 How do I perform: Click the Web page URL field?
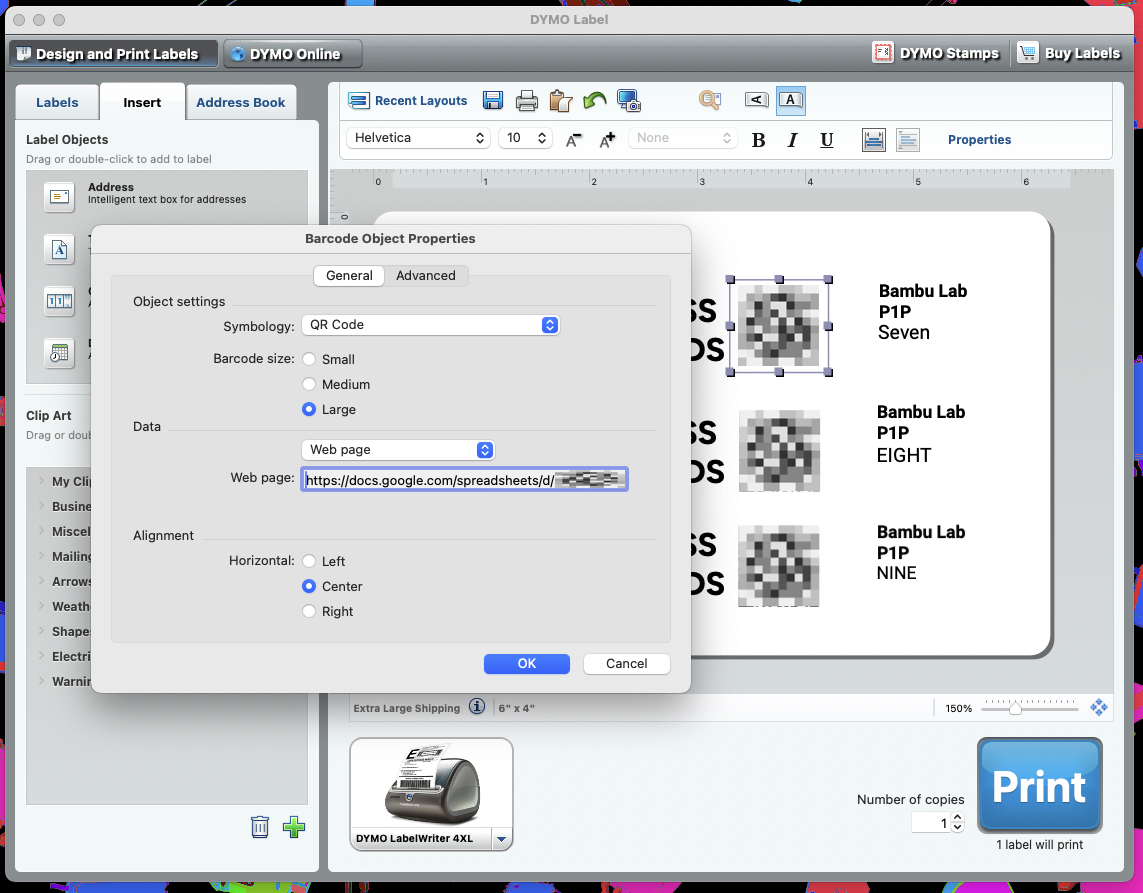point(464,480)
